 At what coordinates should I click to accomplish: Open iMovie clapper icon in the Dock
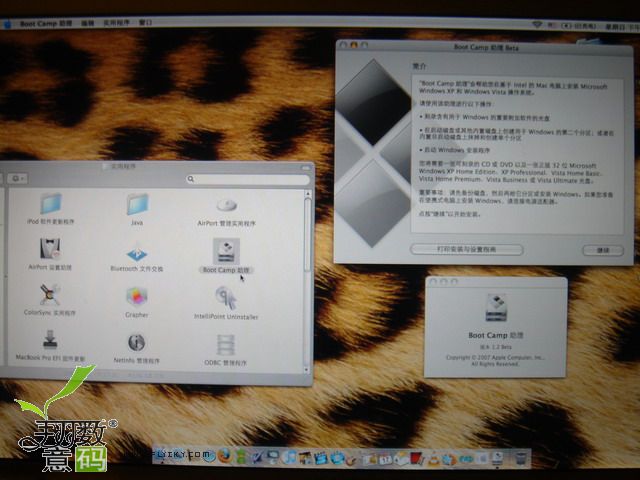(x=320, y=458)
